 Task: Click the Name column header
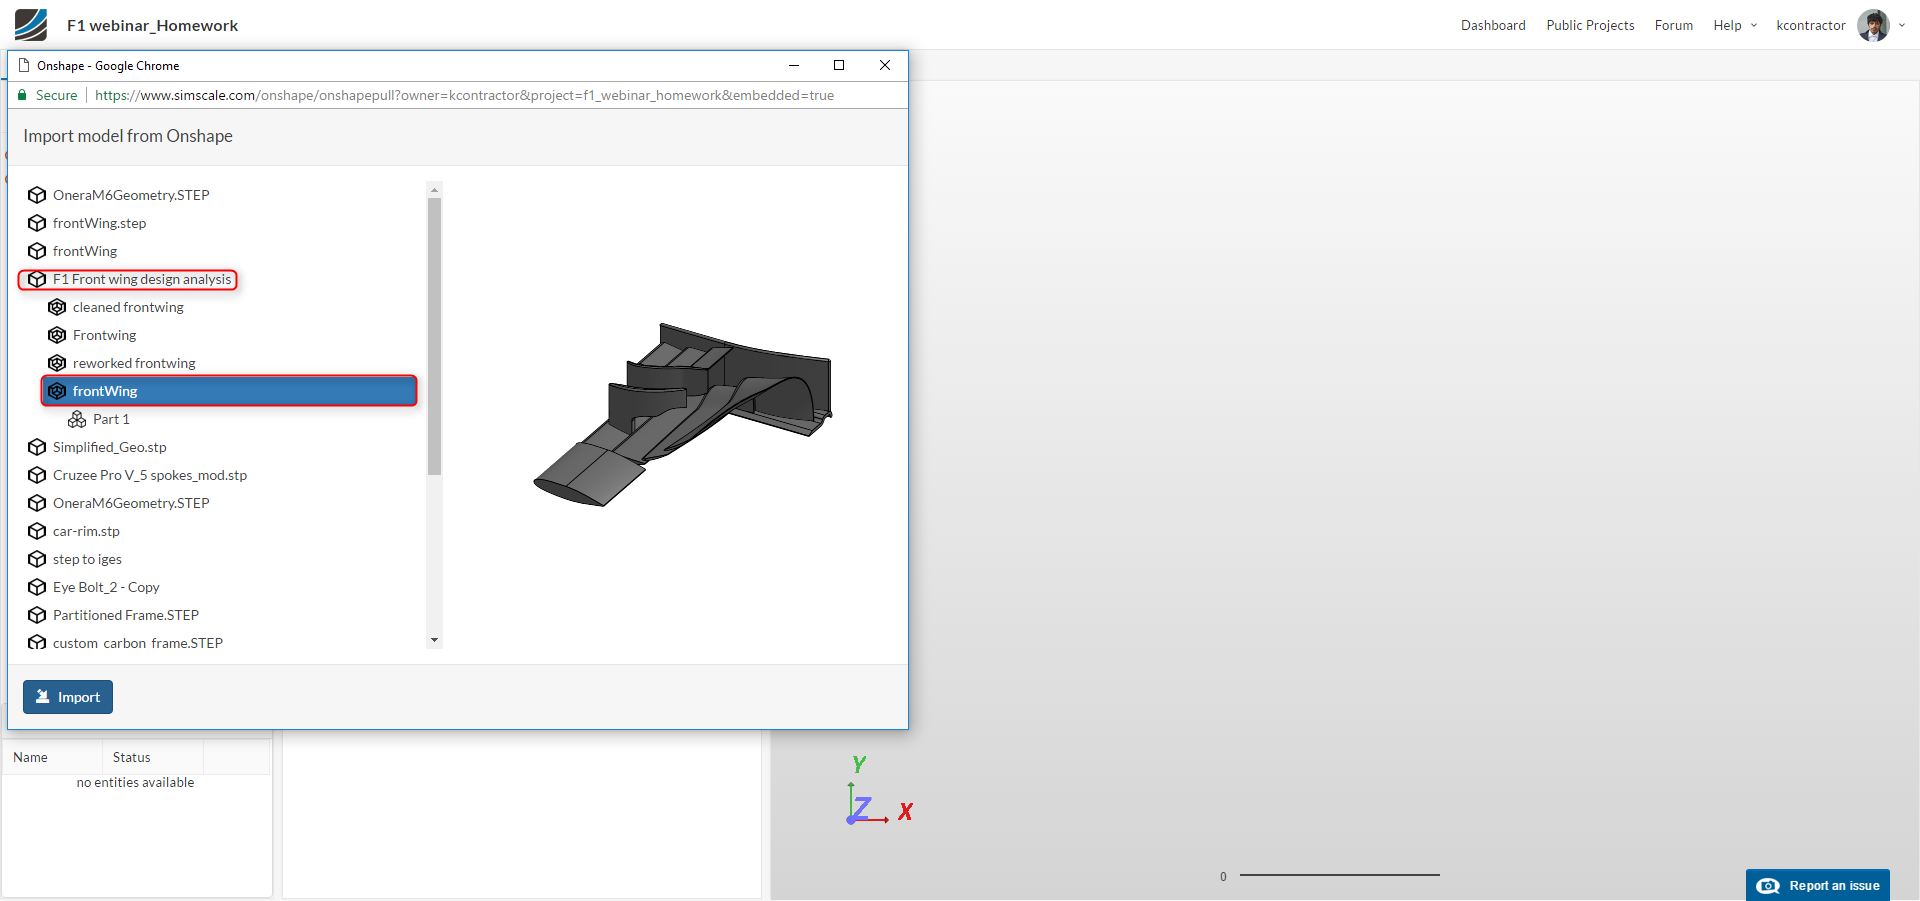[30, 757]
